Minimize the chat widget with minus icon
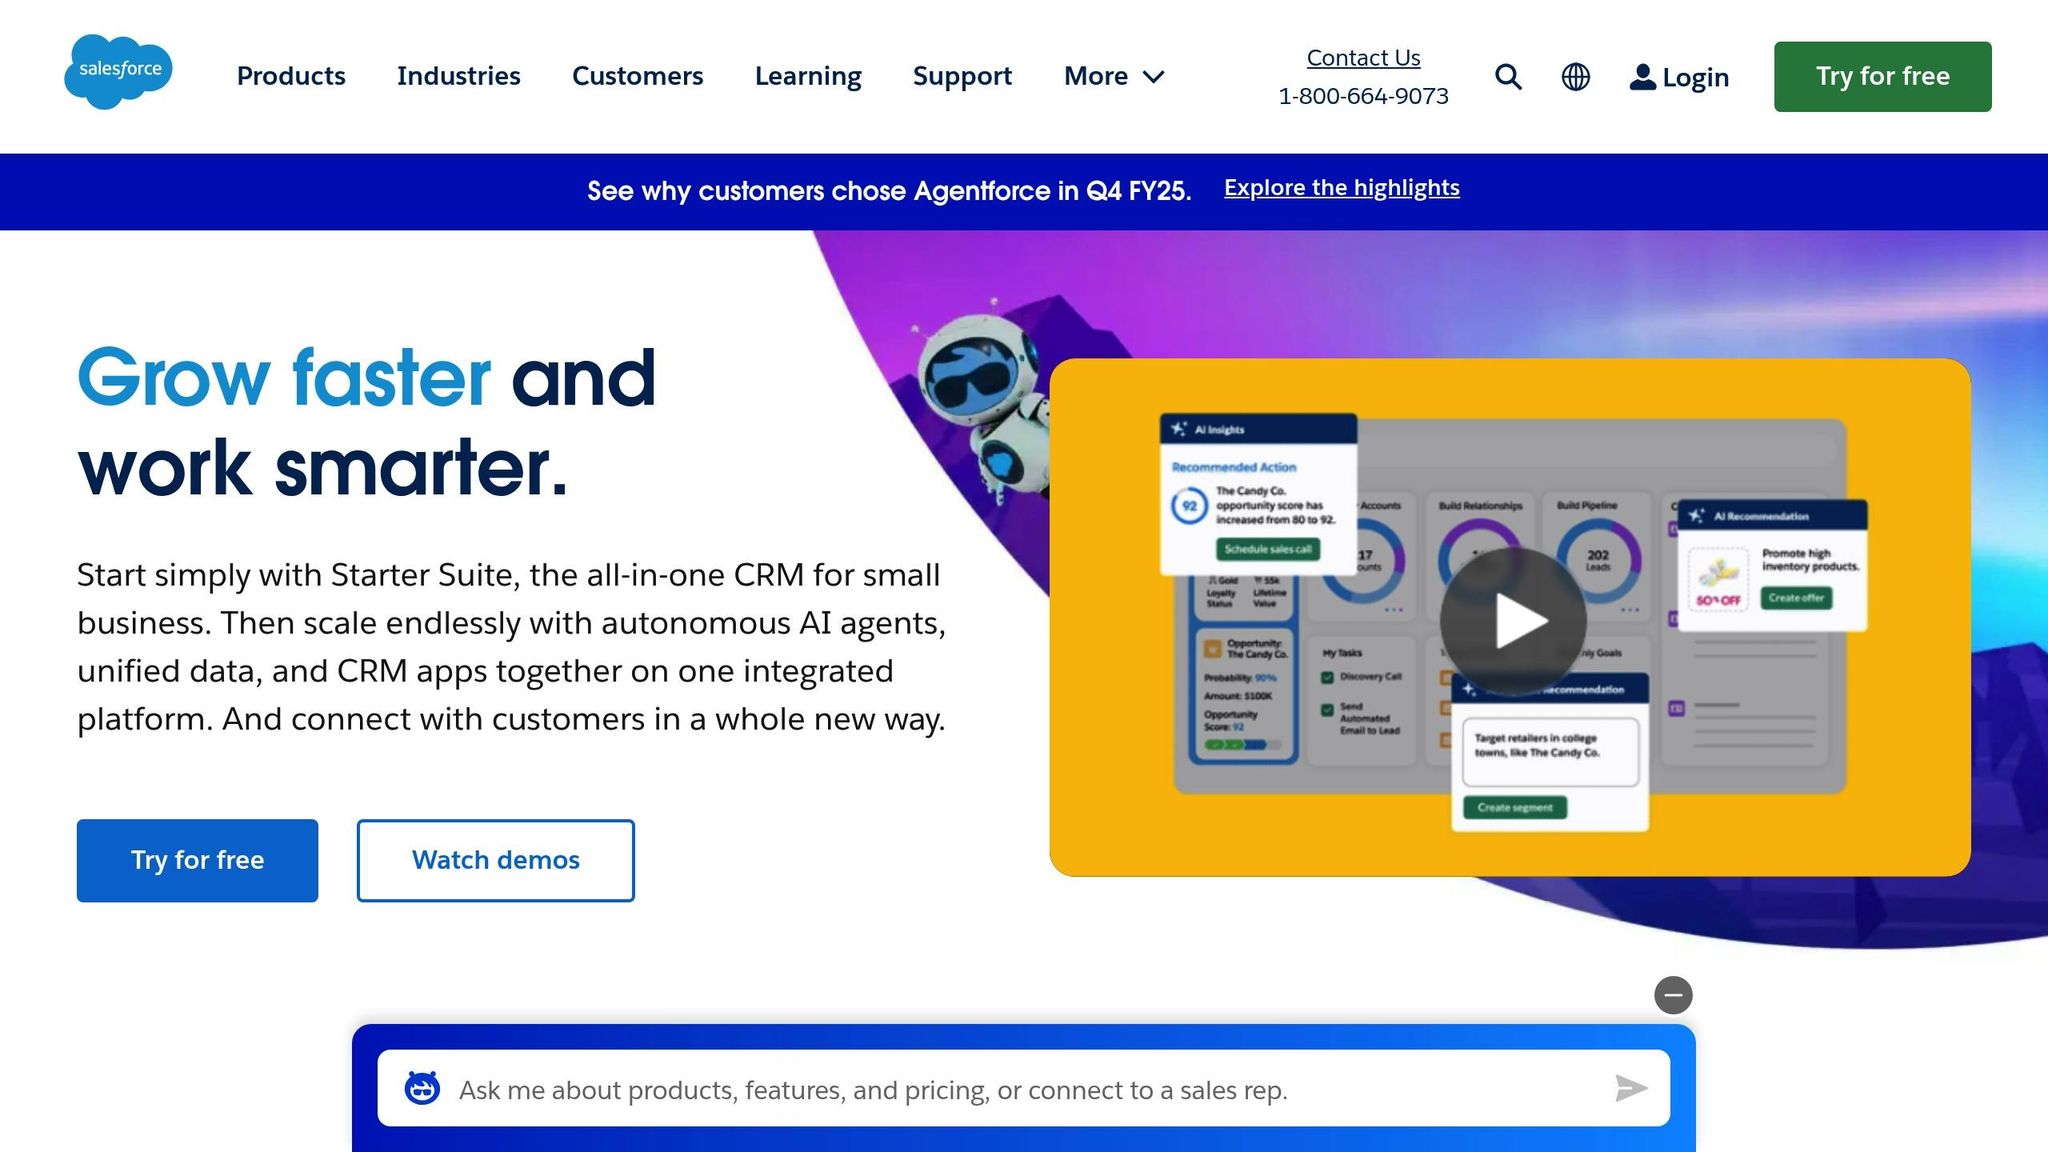 1672,995
